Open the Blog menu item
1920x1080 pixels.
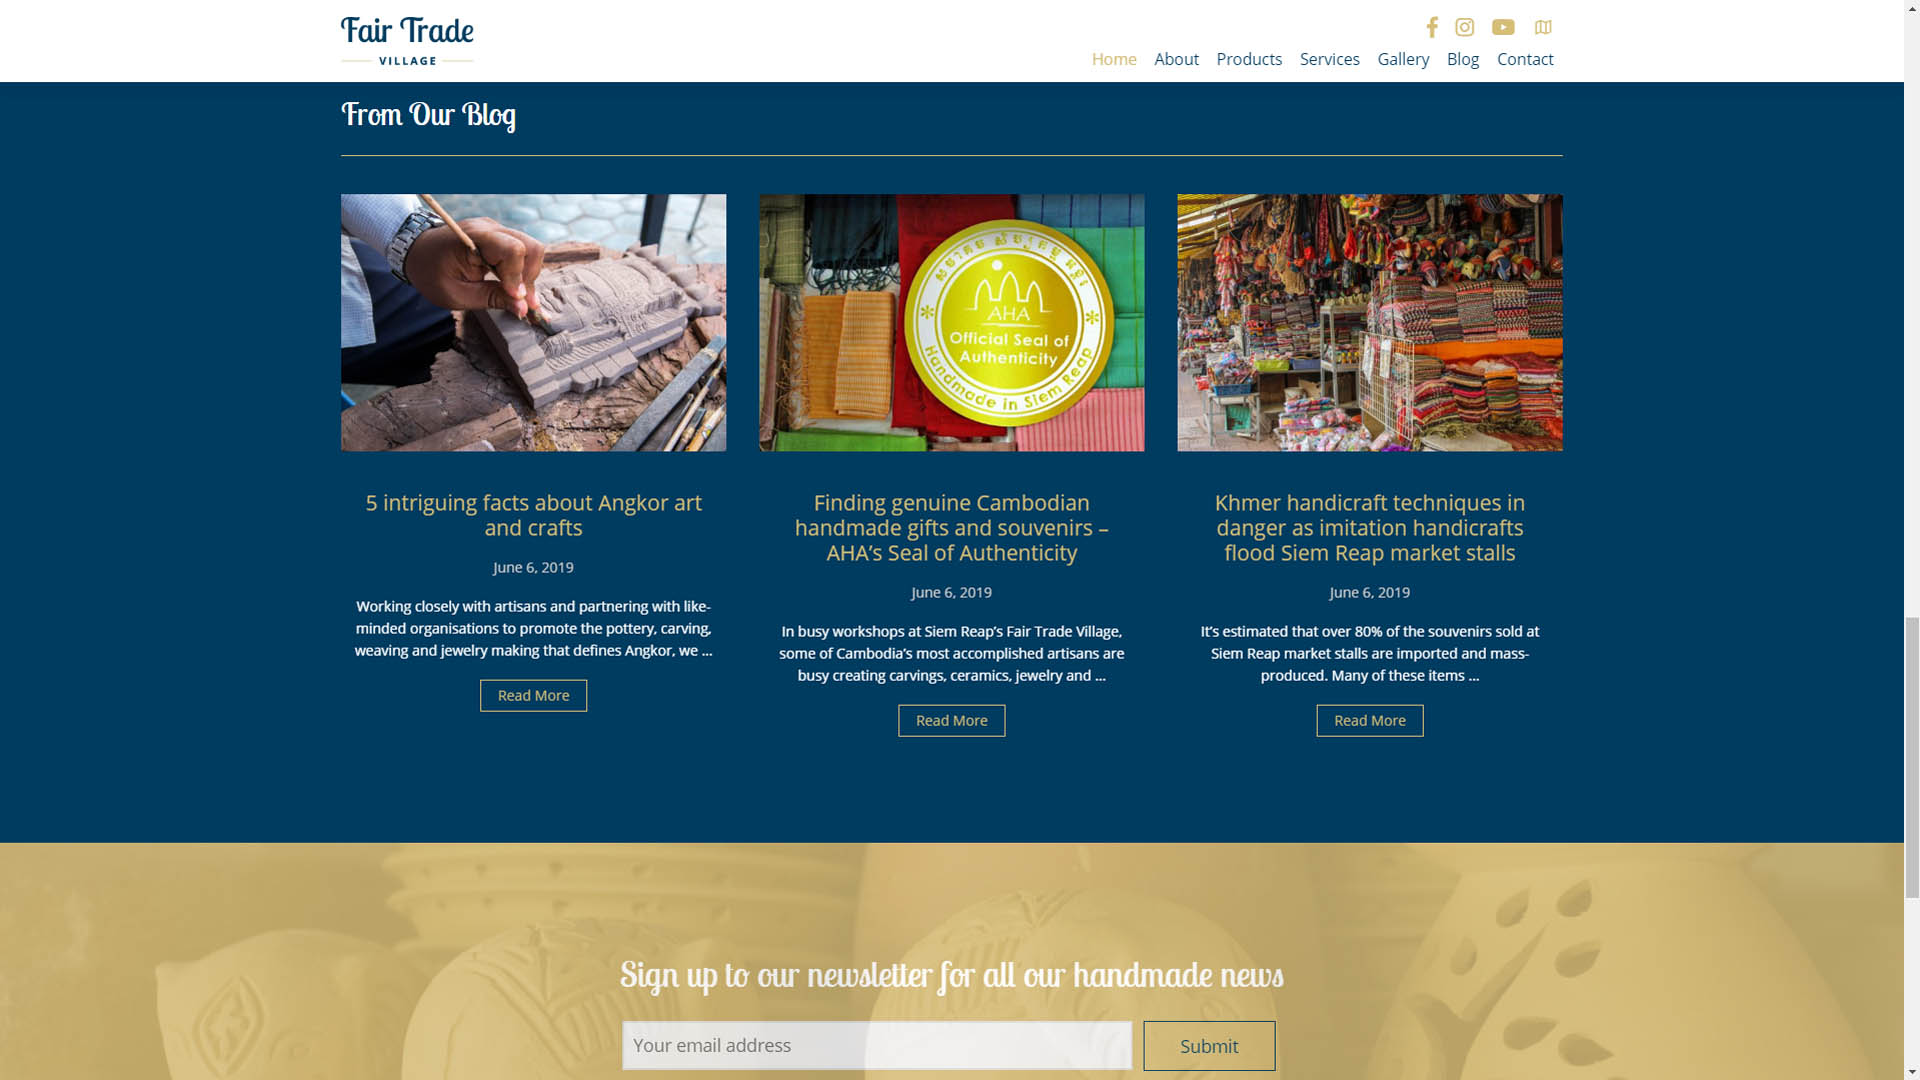point(1462,59)
